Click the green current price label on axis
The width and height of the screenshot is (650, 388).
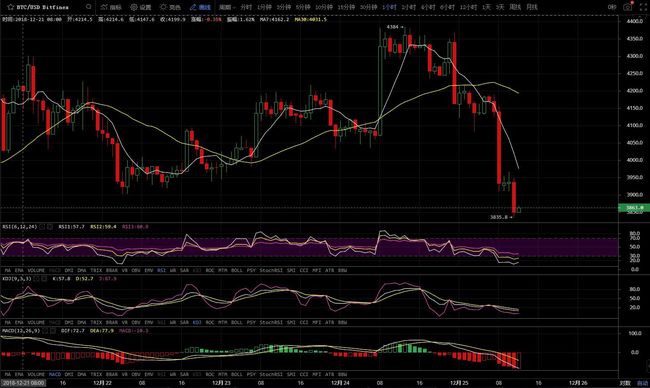point(634,208)
